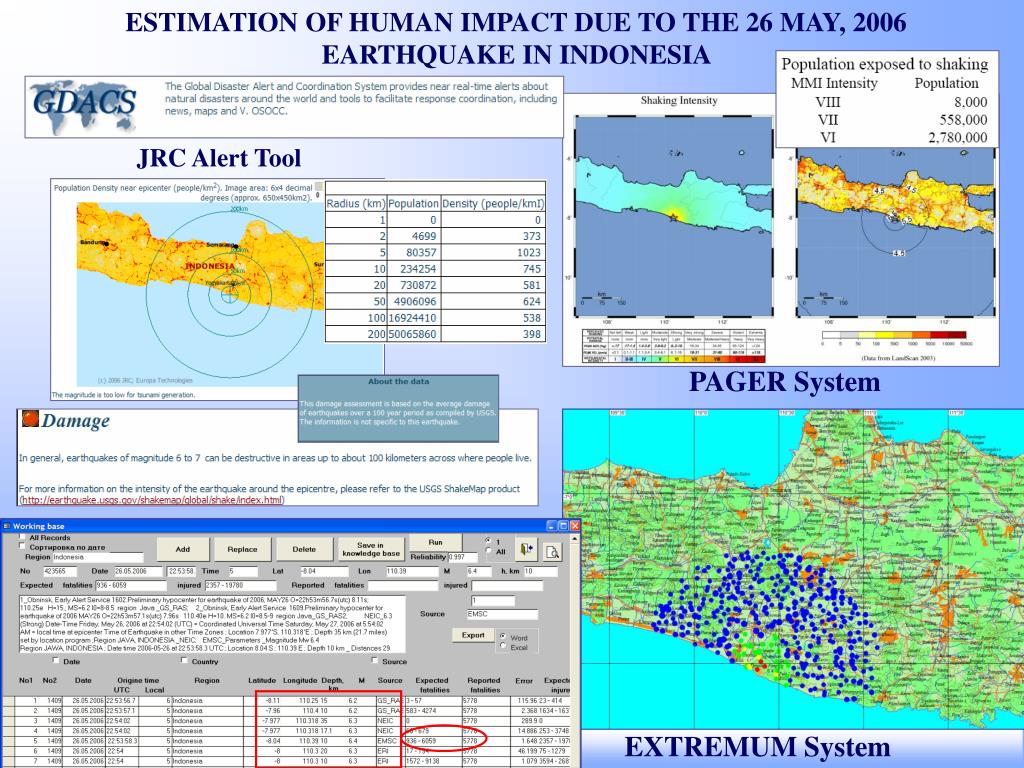Click the Expected fatalities column header

click(432, 684)
